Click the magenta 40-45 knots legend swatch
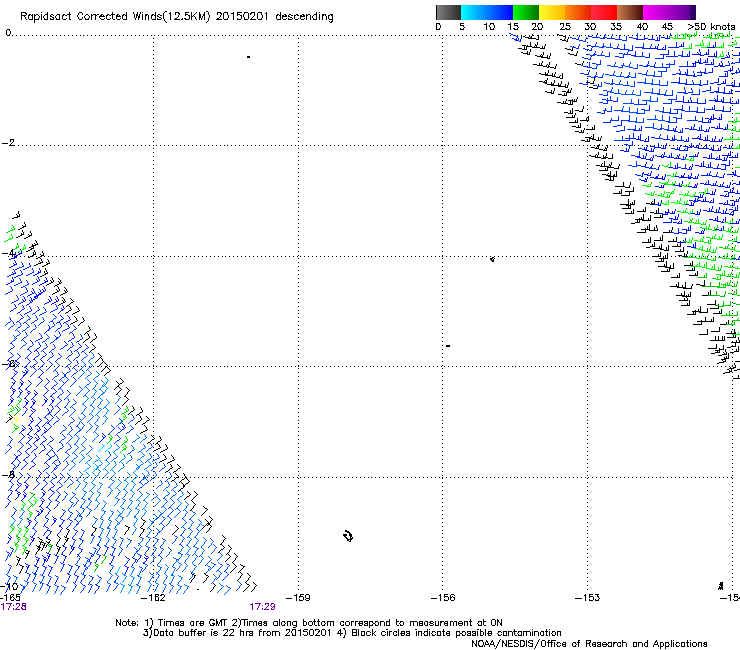The height and width of the screenshot is (650, 740). click(656, 12)
